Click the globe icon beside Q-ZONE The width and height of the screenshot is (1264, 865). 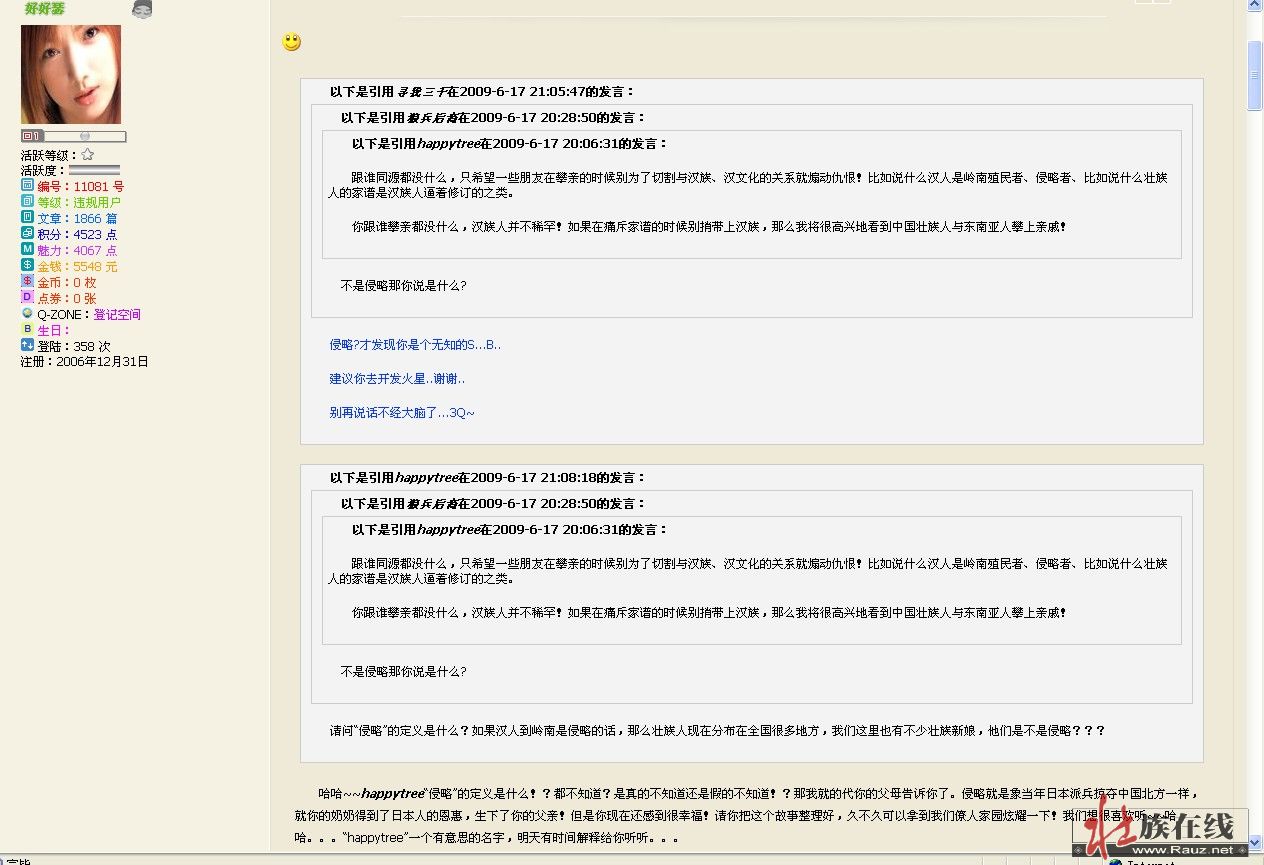(28, 313)
